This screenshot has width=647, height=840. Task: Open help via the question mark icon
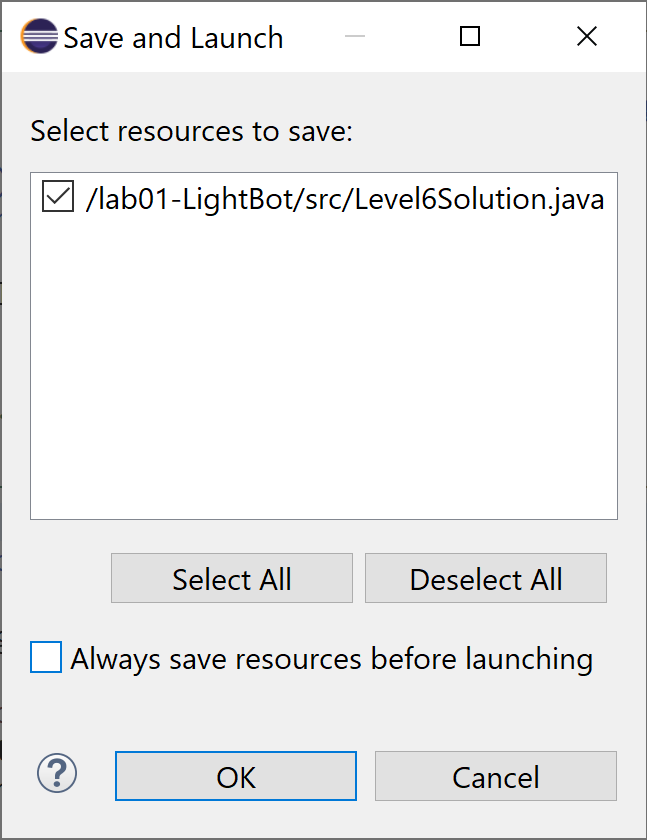tap(57, 773)
